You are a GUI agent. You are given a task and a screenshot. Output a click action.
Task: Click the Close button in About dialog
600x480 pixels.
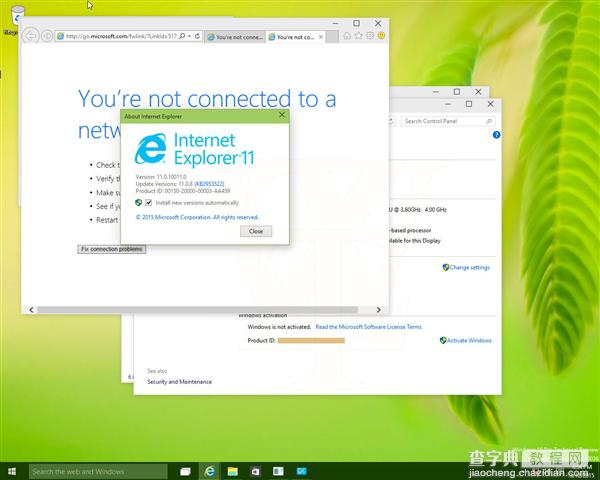[256, 231]
